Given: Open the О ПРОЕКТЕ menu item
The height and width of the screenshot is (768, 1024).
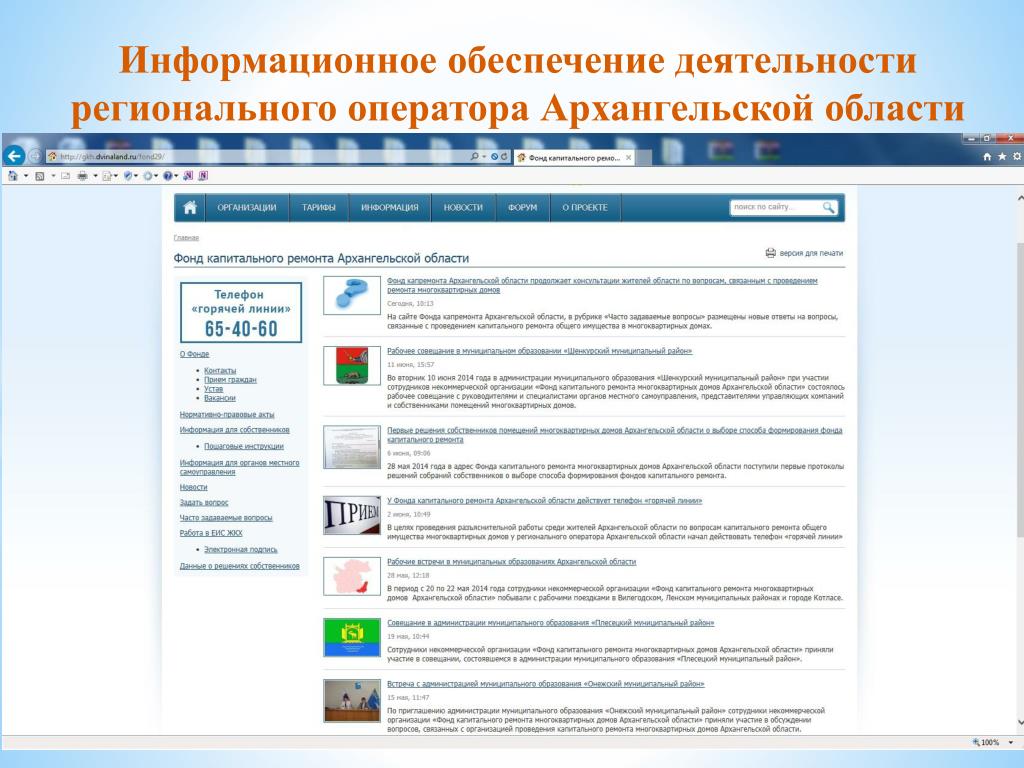Looking at the screenshot, I should point(585,208).
